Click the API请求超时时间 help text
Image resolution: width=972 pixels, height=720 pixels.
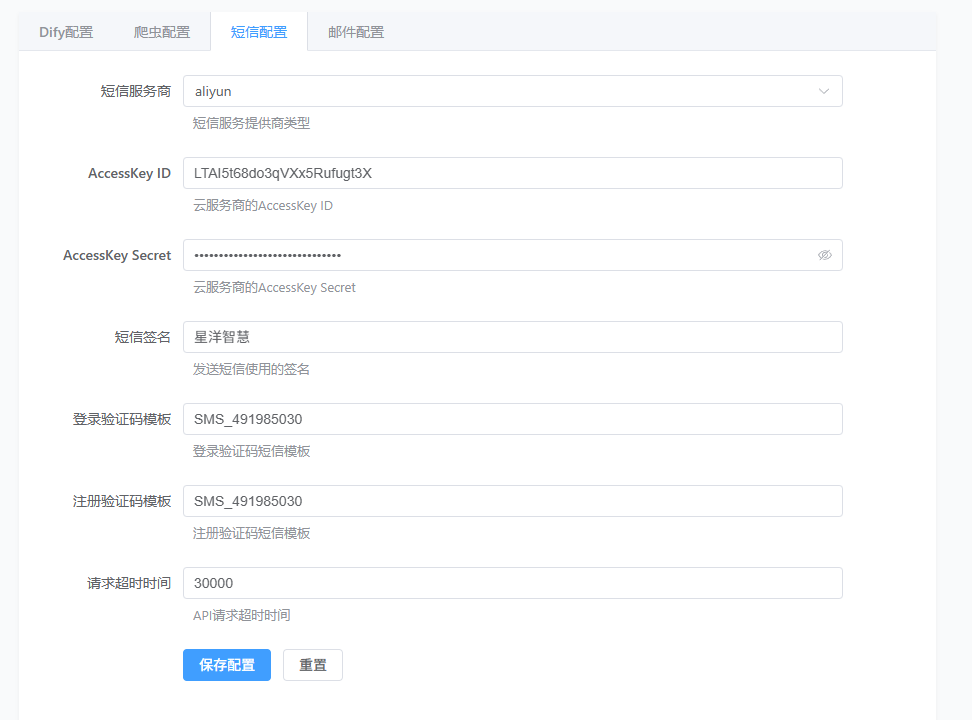241,615
